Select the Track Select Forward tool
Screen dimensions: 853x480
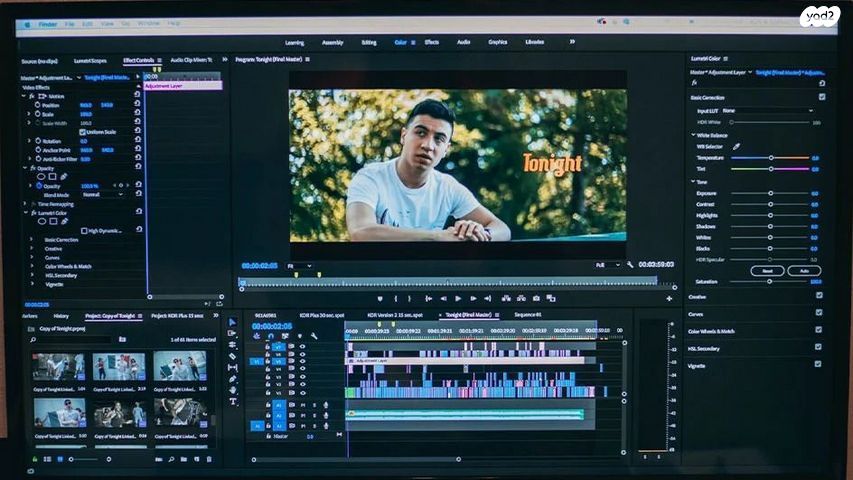coord(232,333)
